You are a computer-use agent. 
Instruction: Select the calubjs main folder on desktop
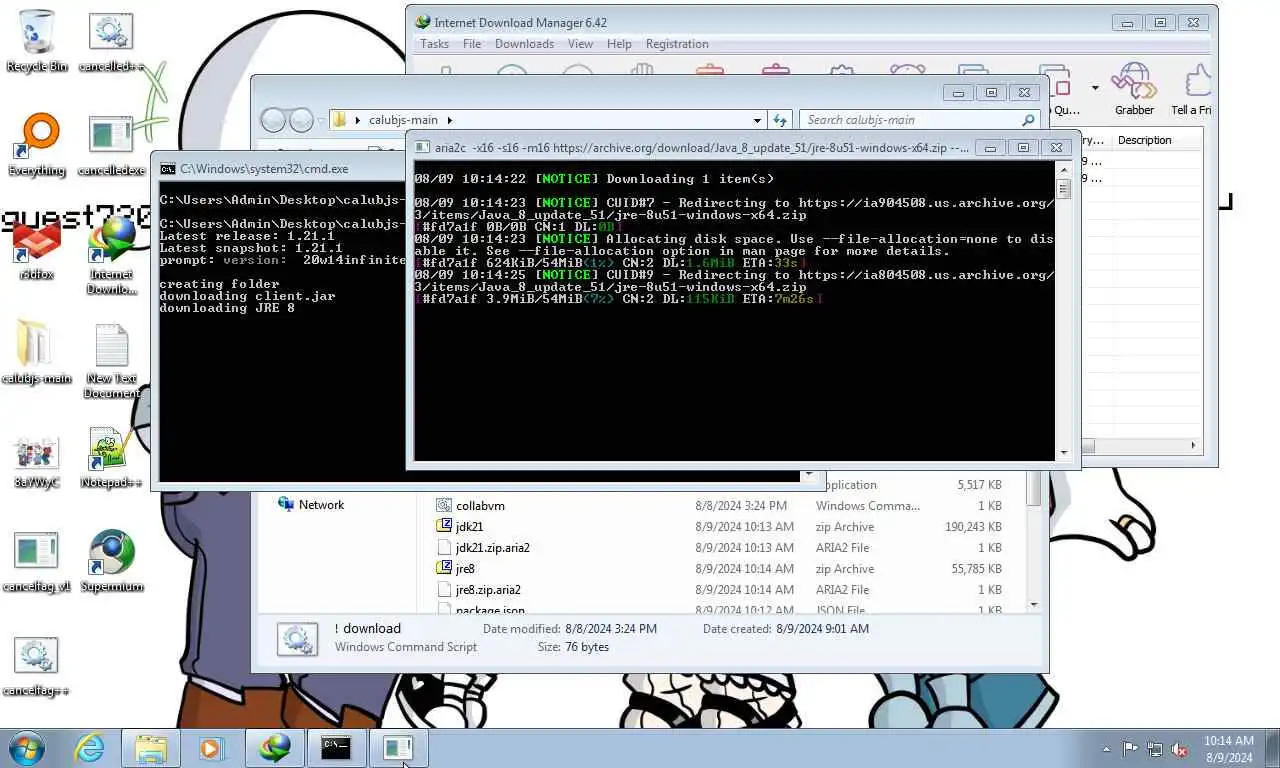click(x=37, y=352)
